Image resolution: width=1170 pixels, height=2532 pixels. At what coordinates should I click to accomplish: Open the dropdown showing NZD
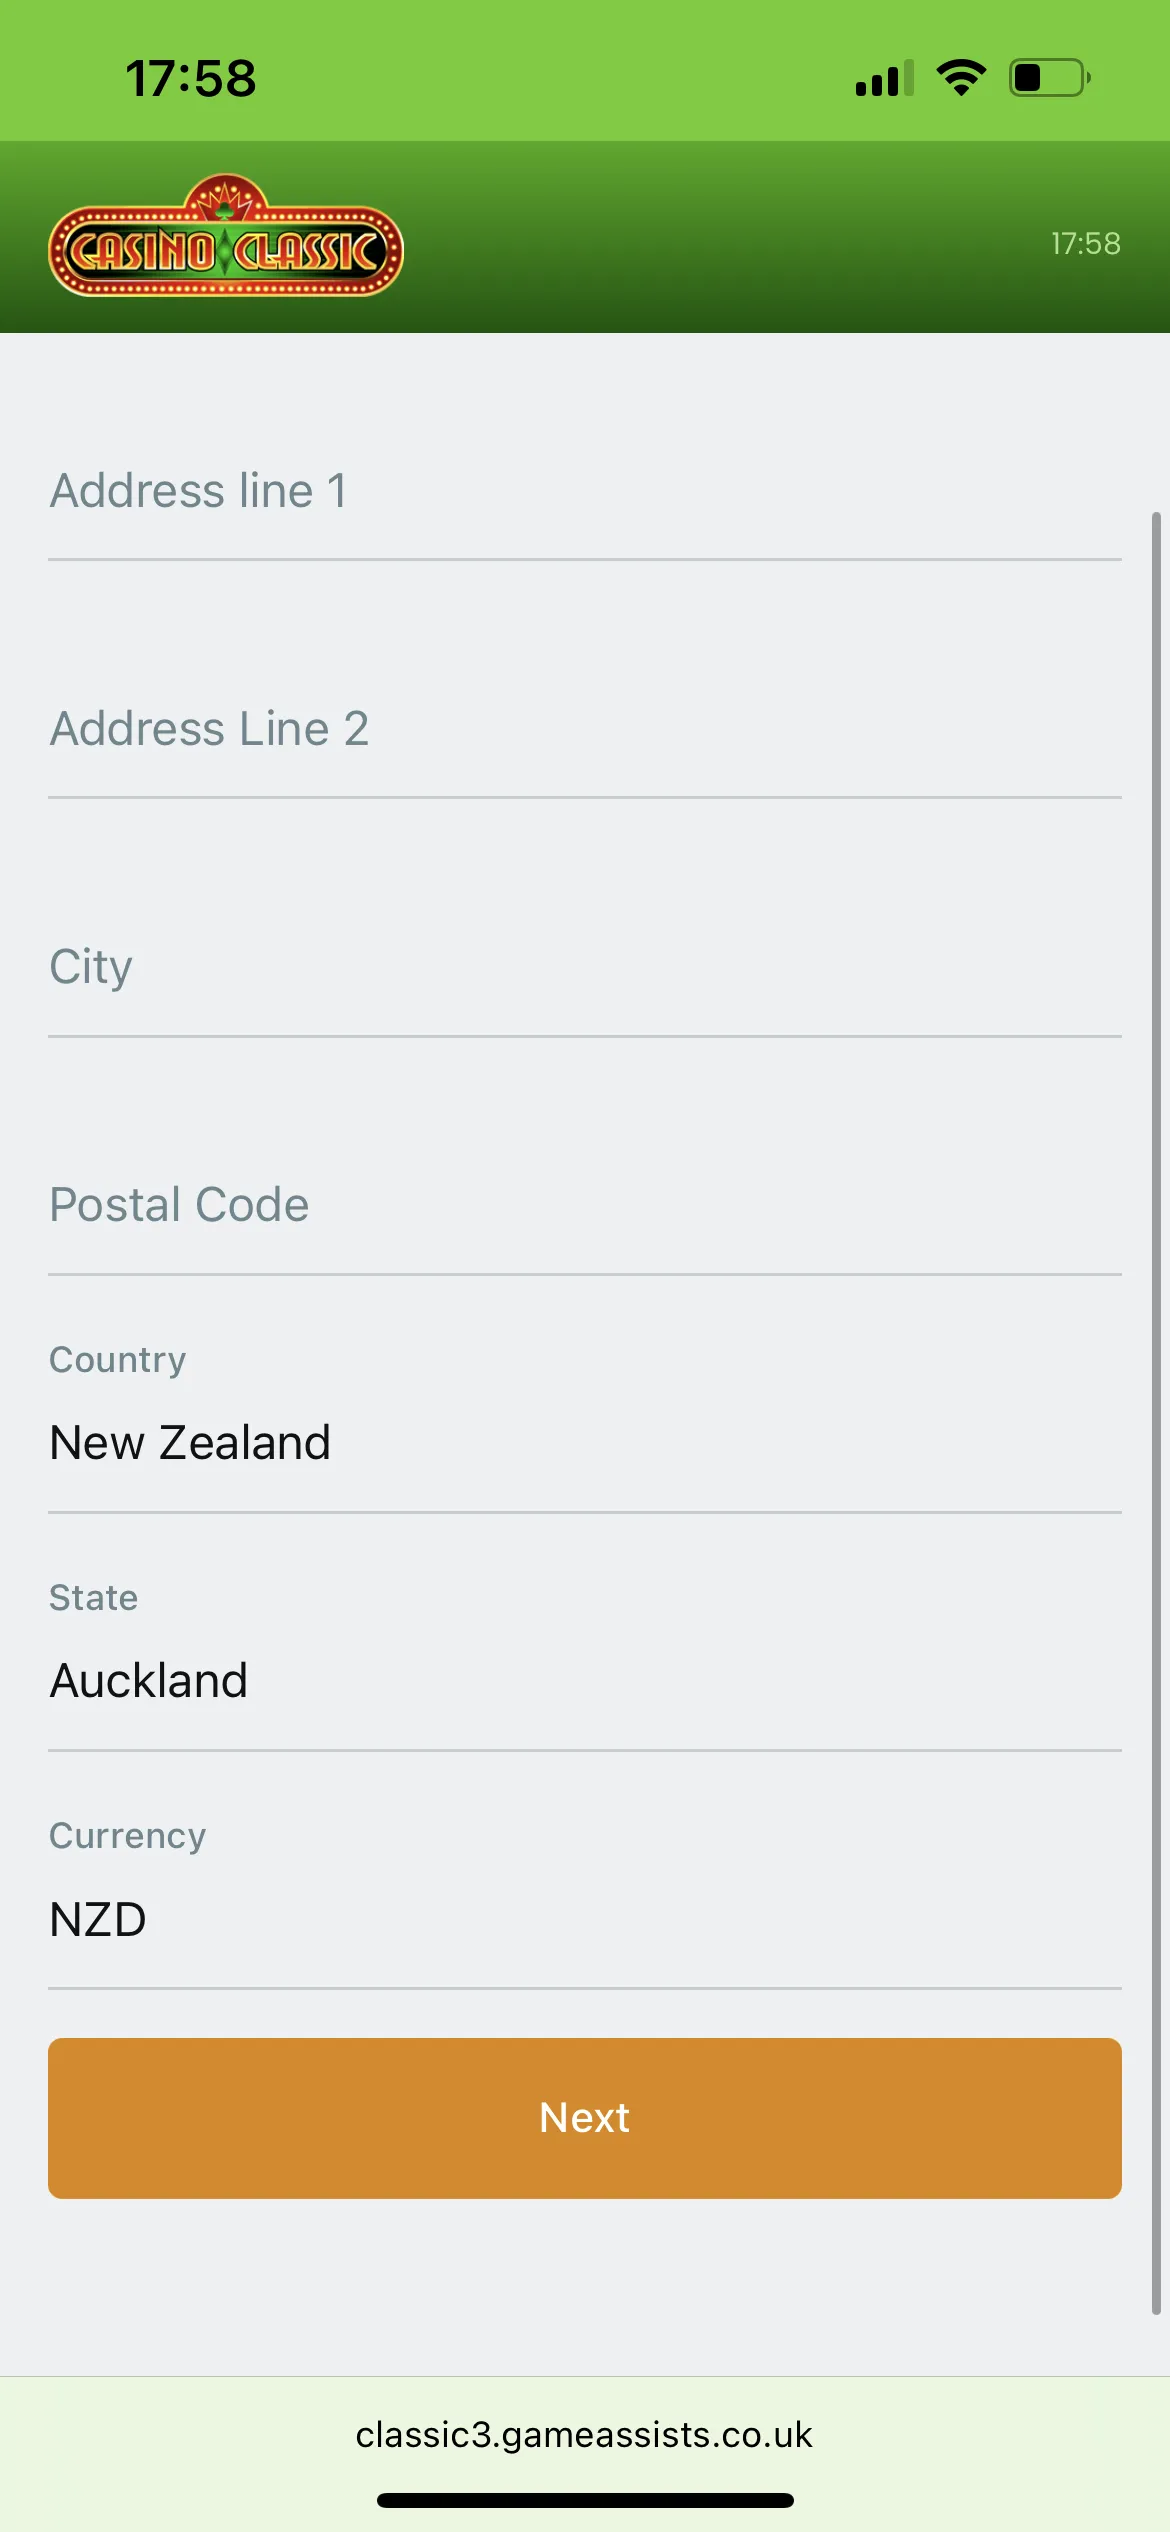584,1920
